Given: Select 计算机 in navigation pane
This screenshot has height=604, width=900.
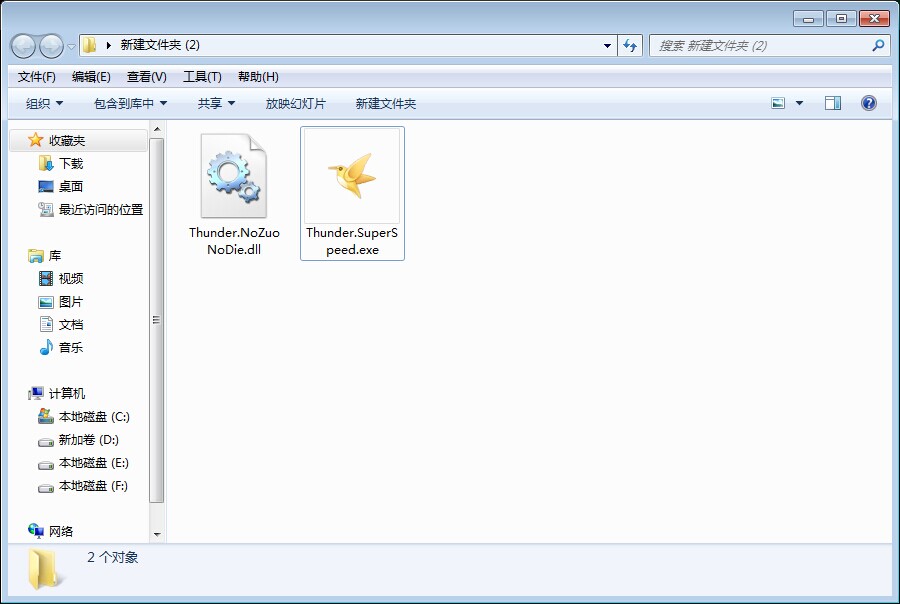Looking at the screenshot, I should click(x=67, y=393).
